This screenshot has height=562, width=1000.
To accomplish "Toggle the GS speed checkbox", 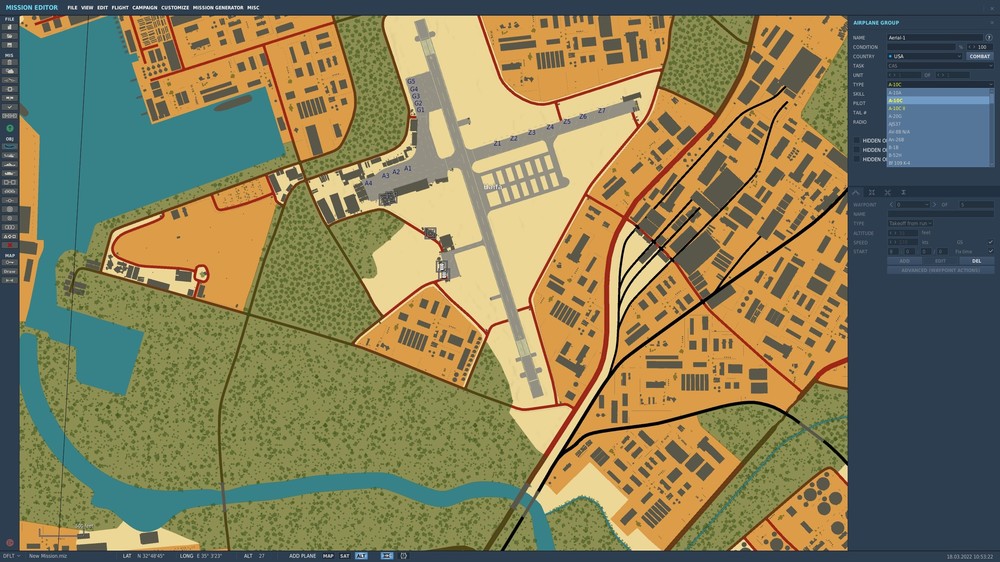I will 990,242.
